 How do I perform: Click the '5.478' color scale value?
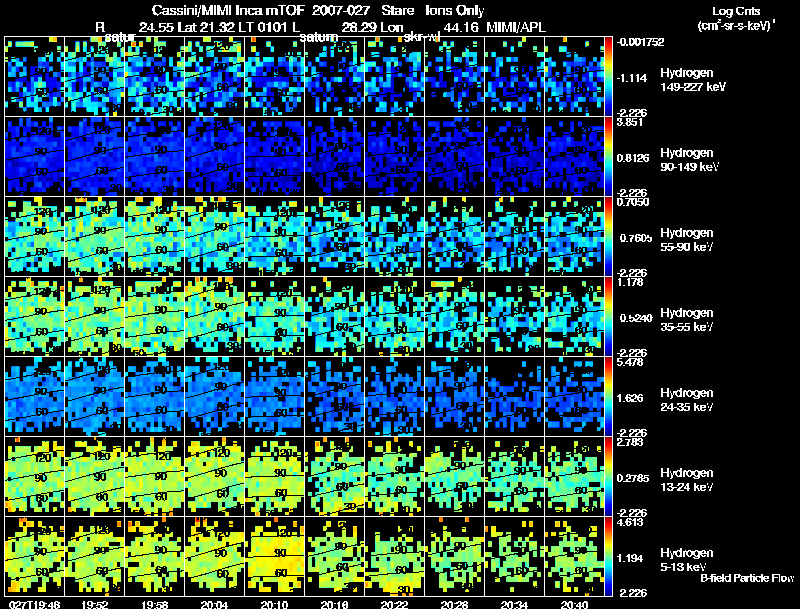pos(630,362)
